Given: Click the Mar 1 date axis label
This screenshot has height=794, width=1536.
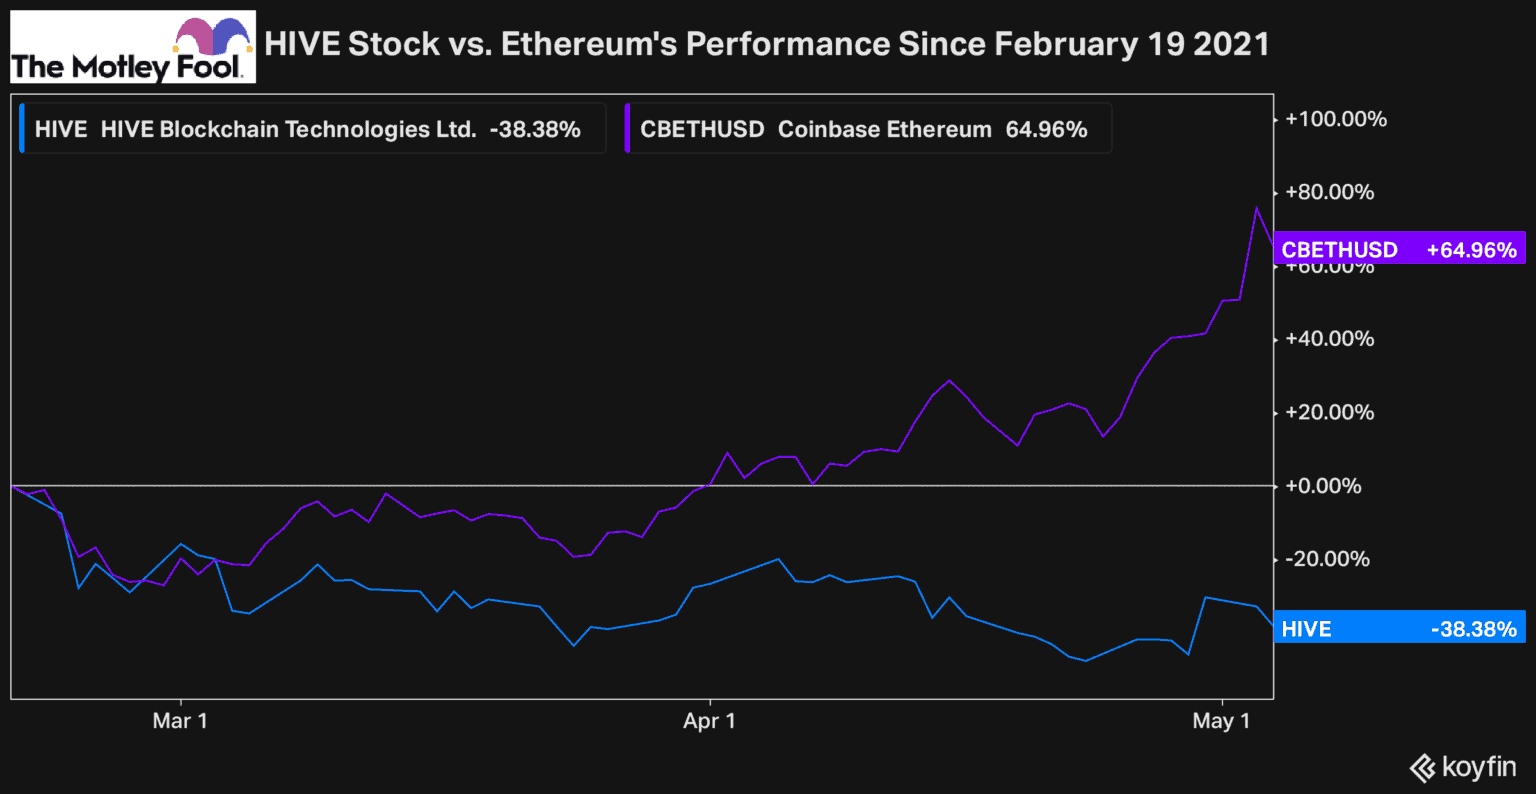Looking at the screenshot, I should point(180,721).
